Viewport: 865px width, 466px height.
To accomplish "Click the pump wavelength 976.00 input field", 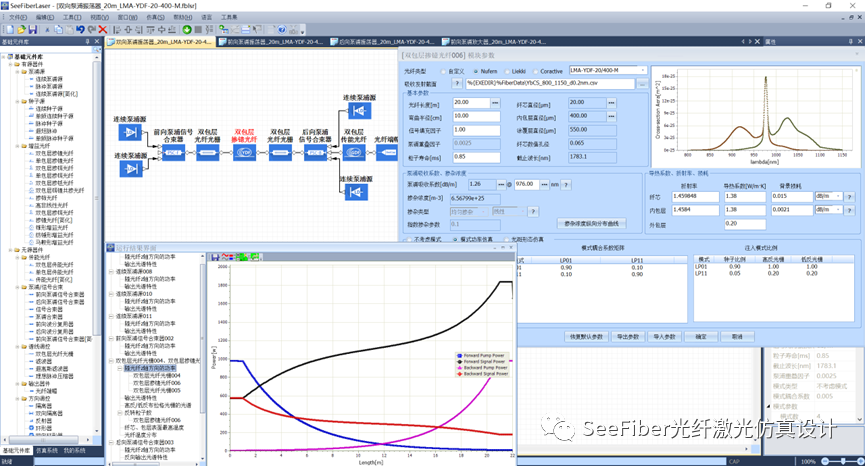I will pos(527,184).
